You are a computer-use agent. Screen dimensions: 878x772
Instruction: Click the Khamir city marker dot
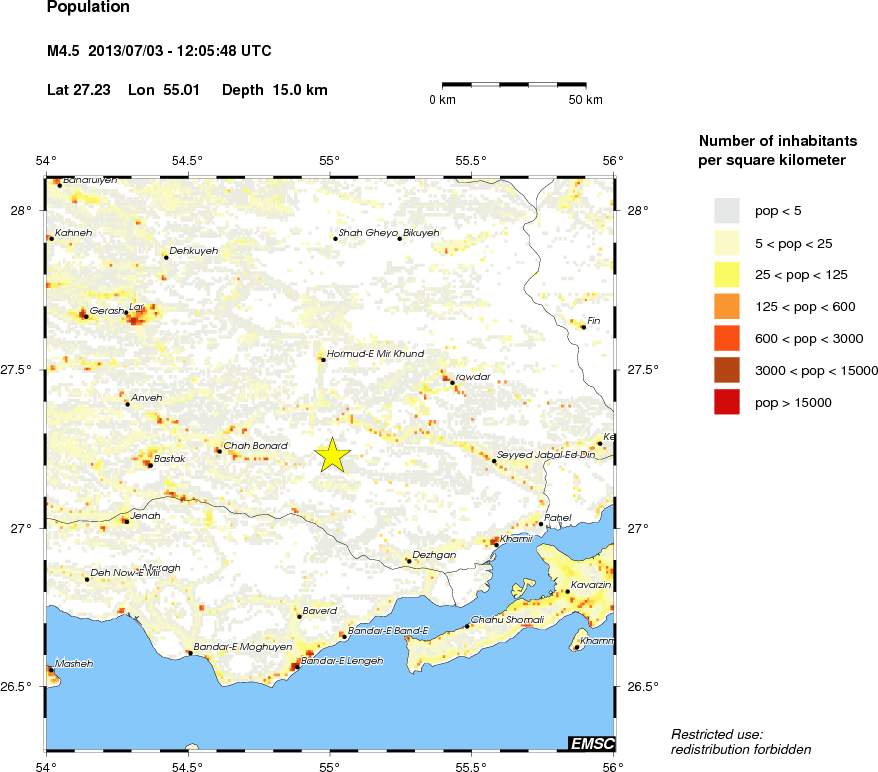point(496,545)
